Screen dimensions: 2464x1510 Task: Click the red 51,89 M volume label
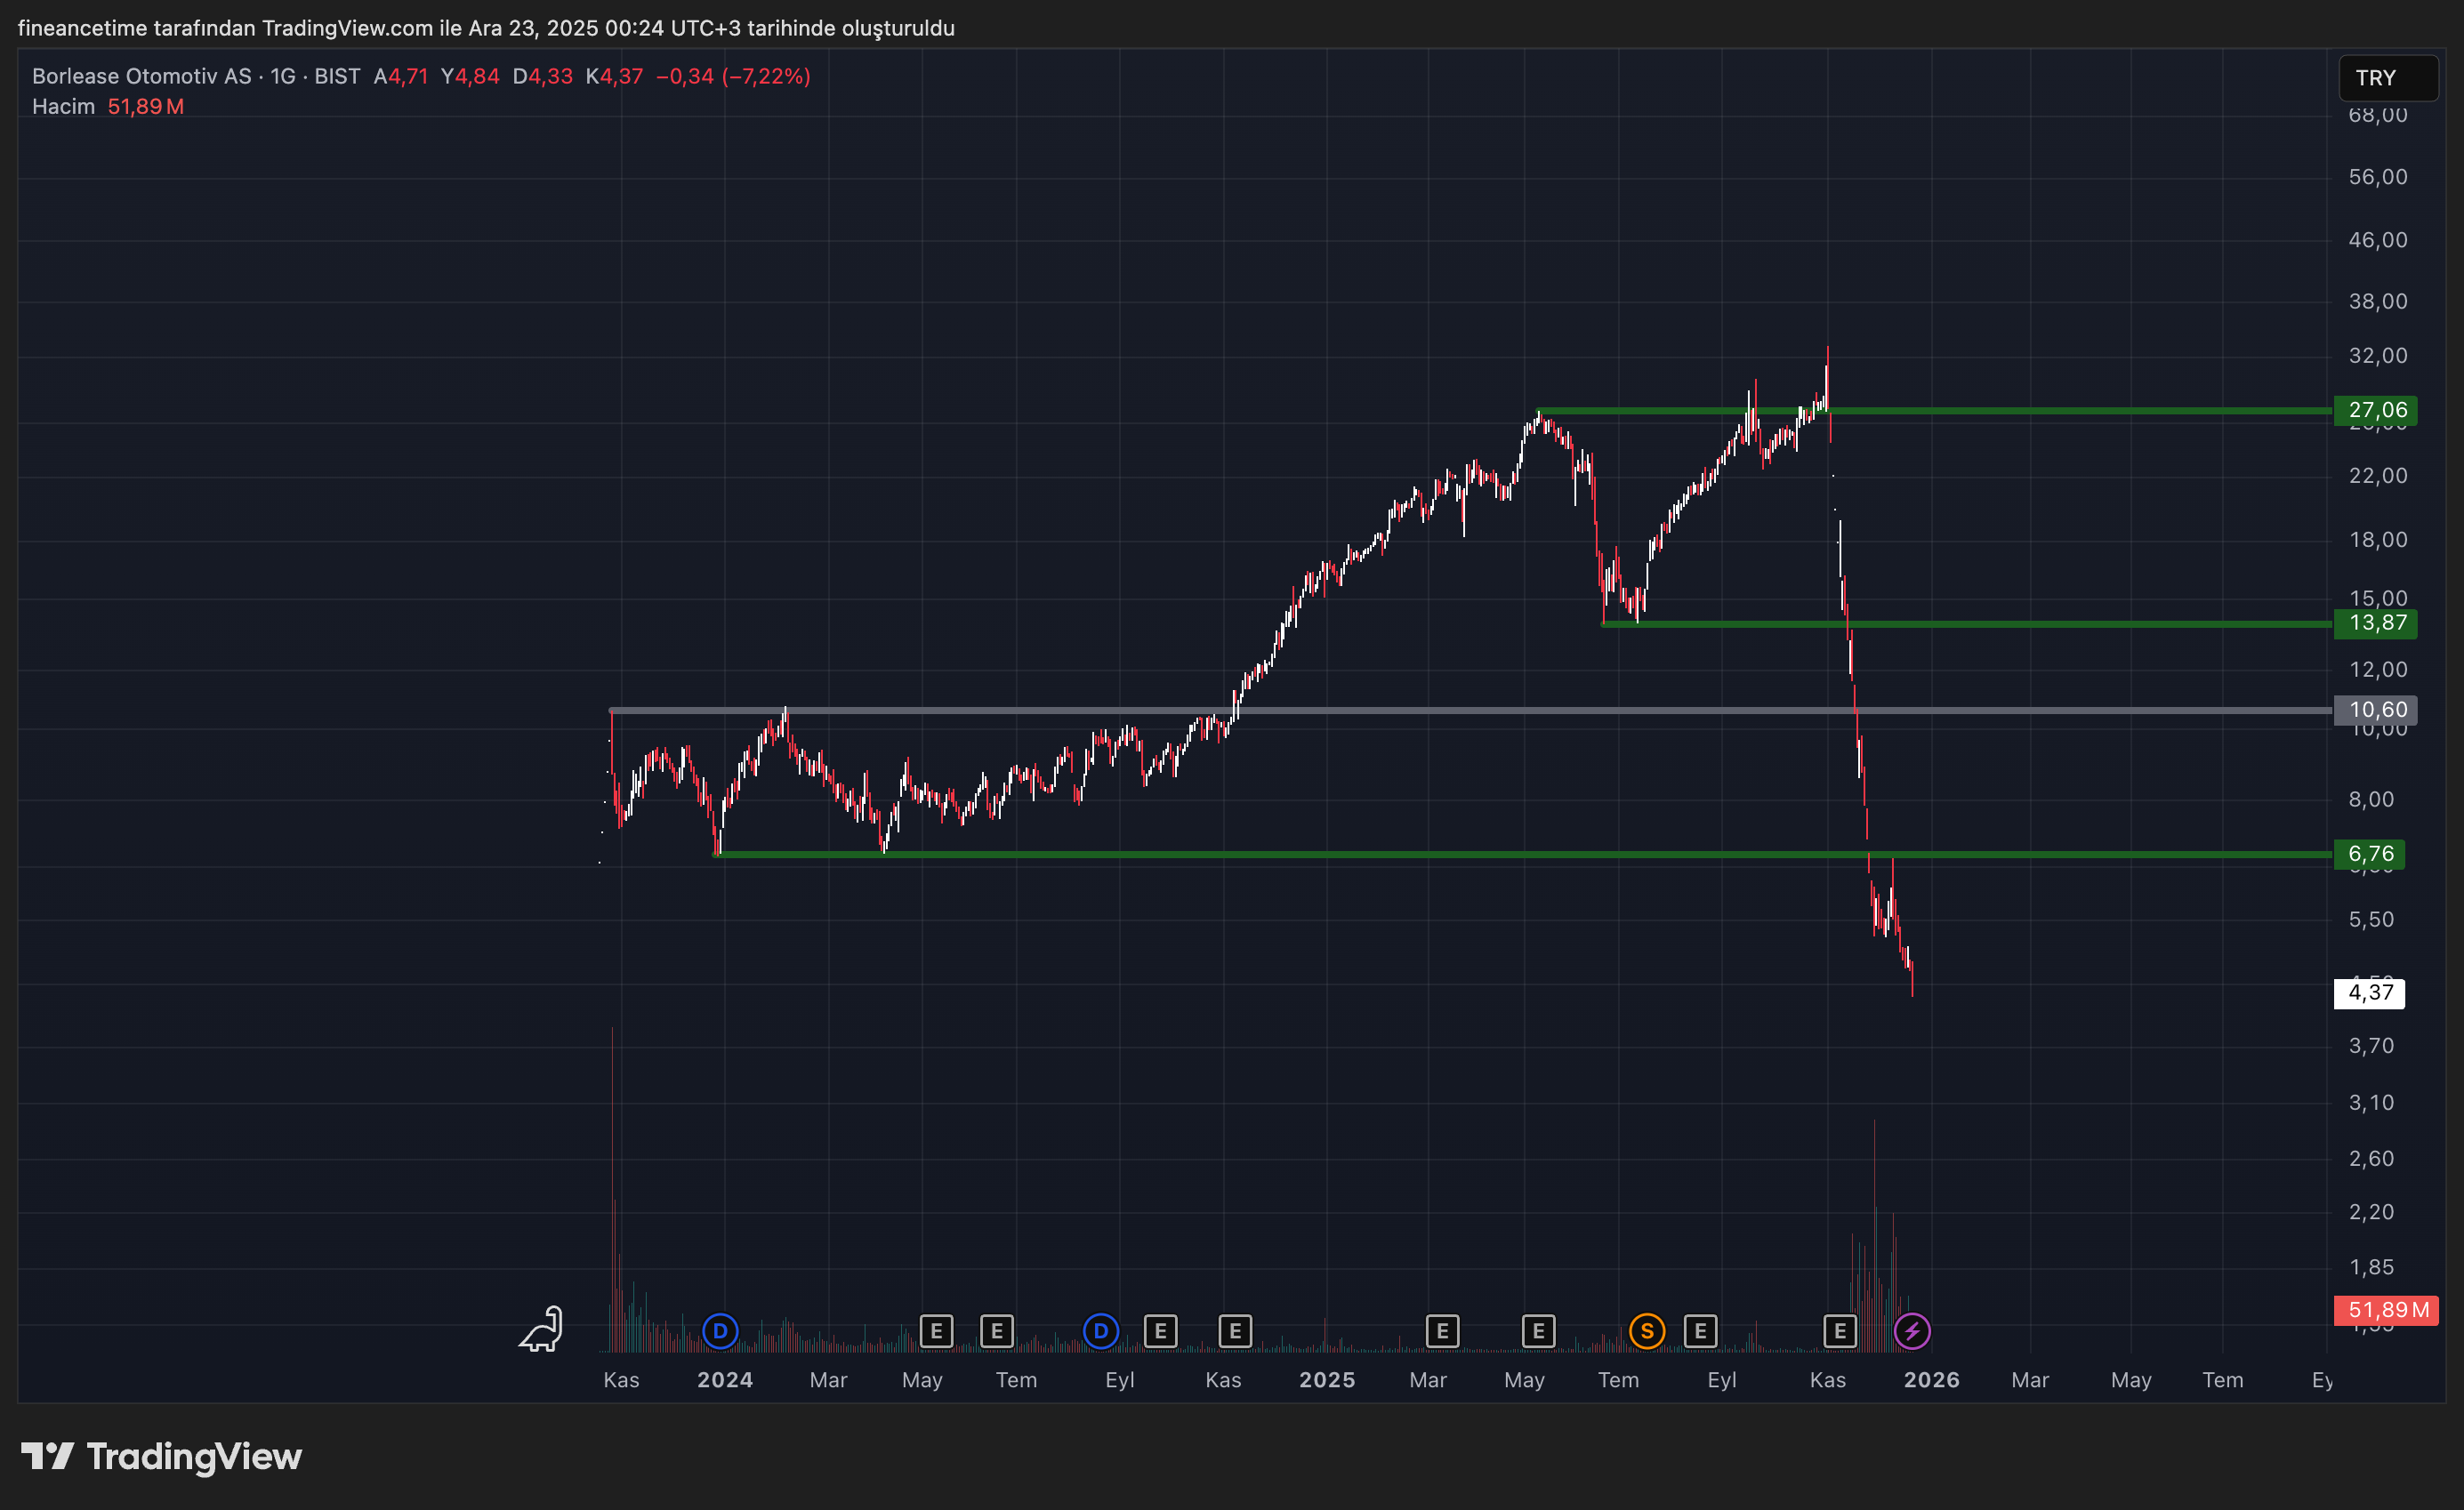[2385, 1310]
